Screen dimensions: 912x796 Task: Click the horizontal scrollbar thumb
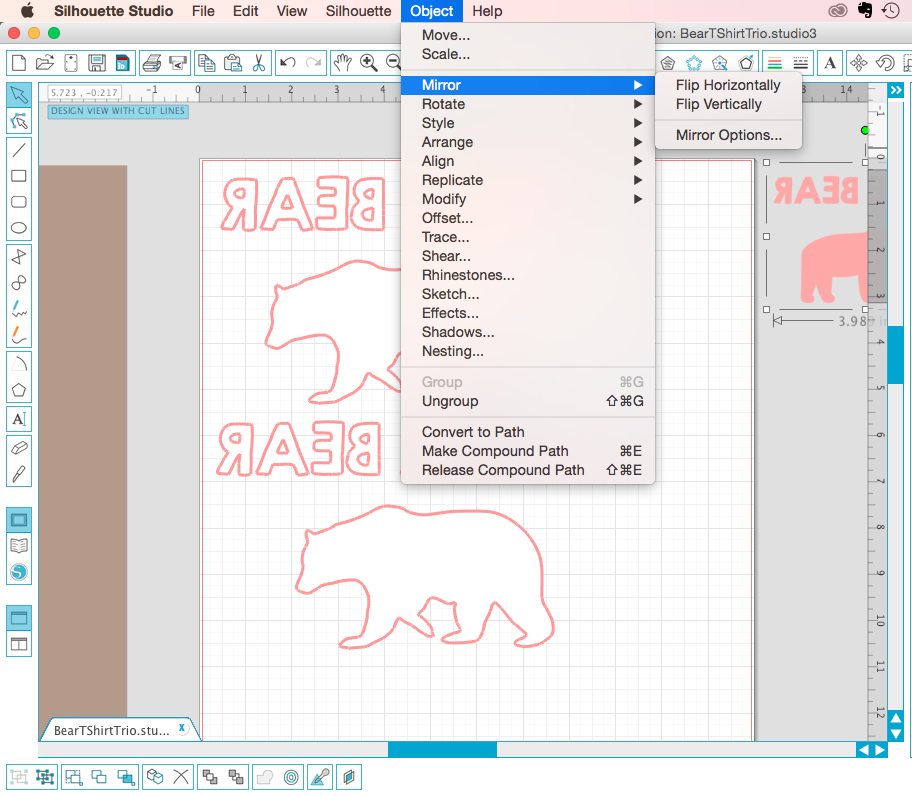click(x=442, y=749)
